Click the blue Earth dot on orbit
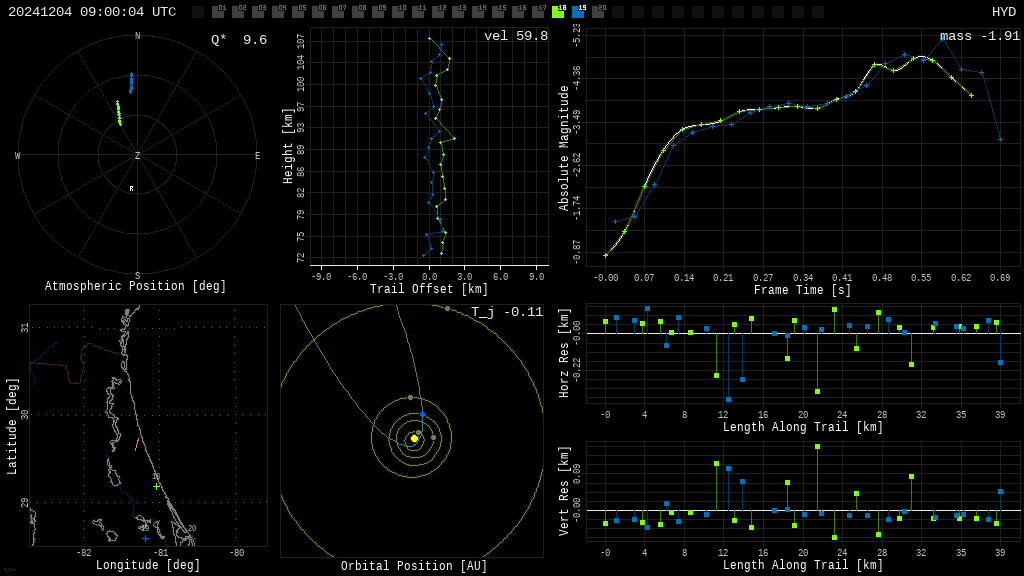This screenshot has width=1024, height=576. point(423,415)
